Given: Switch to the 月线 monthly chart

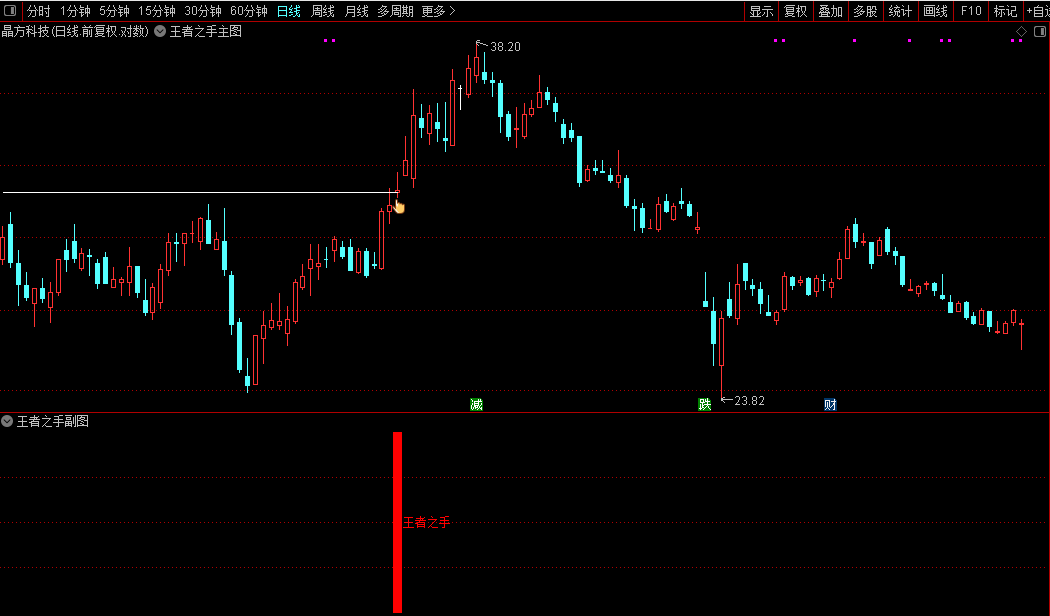Looking at the screenshot, I should pos(356,11).
